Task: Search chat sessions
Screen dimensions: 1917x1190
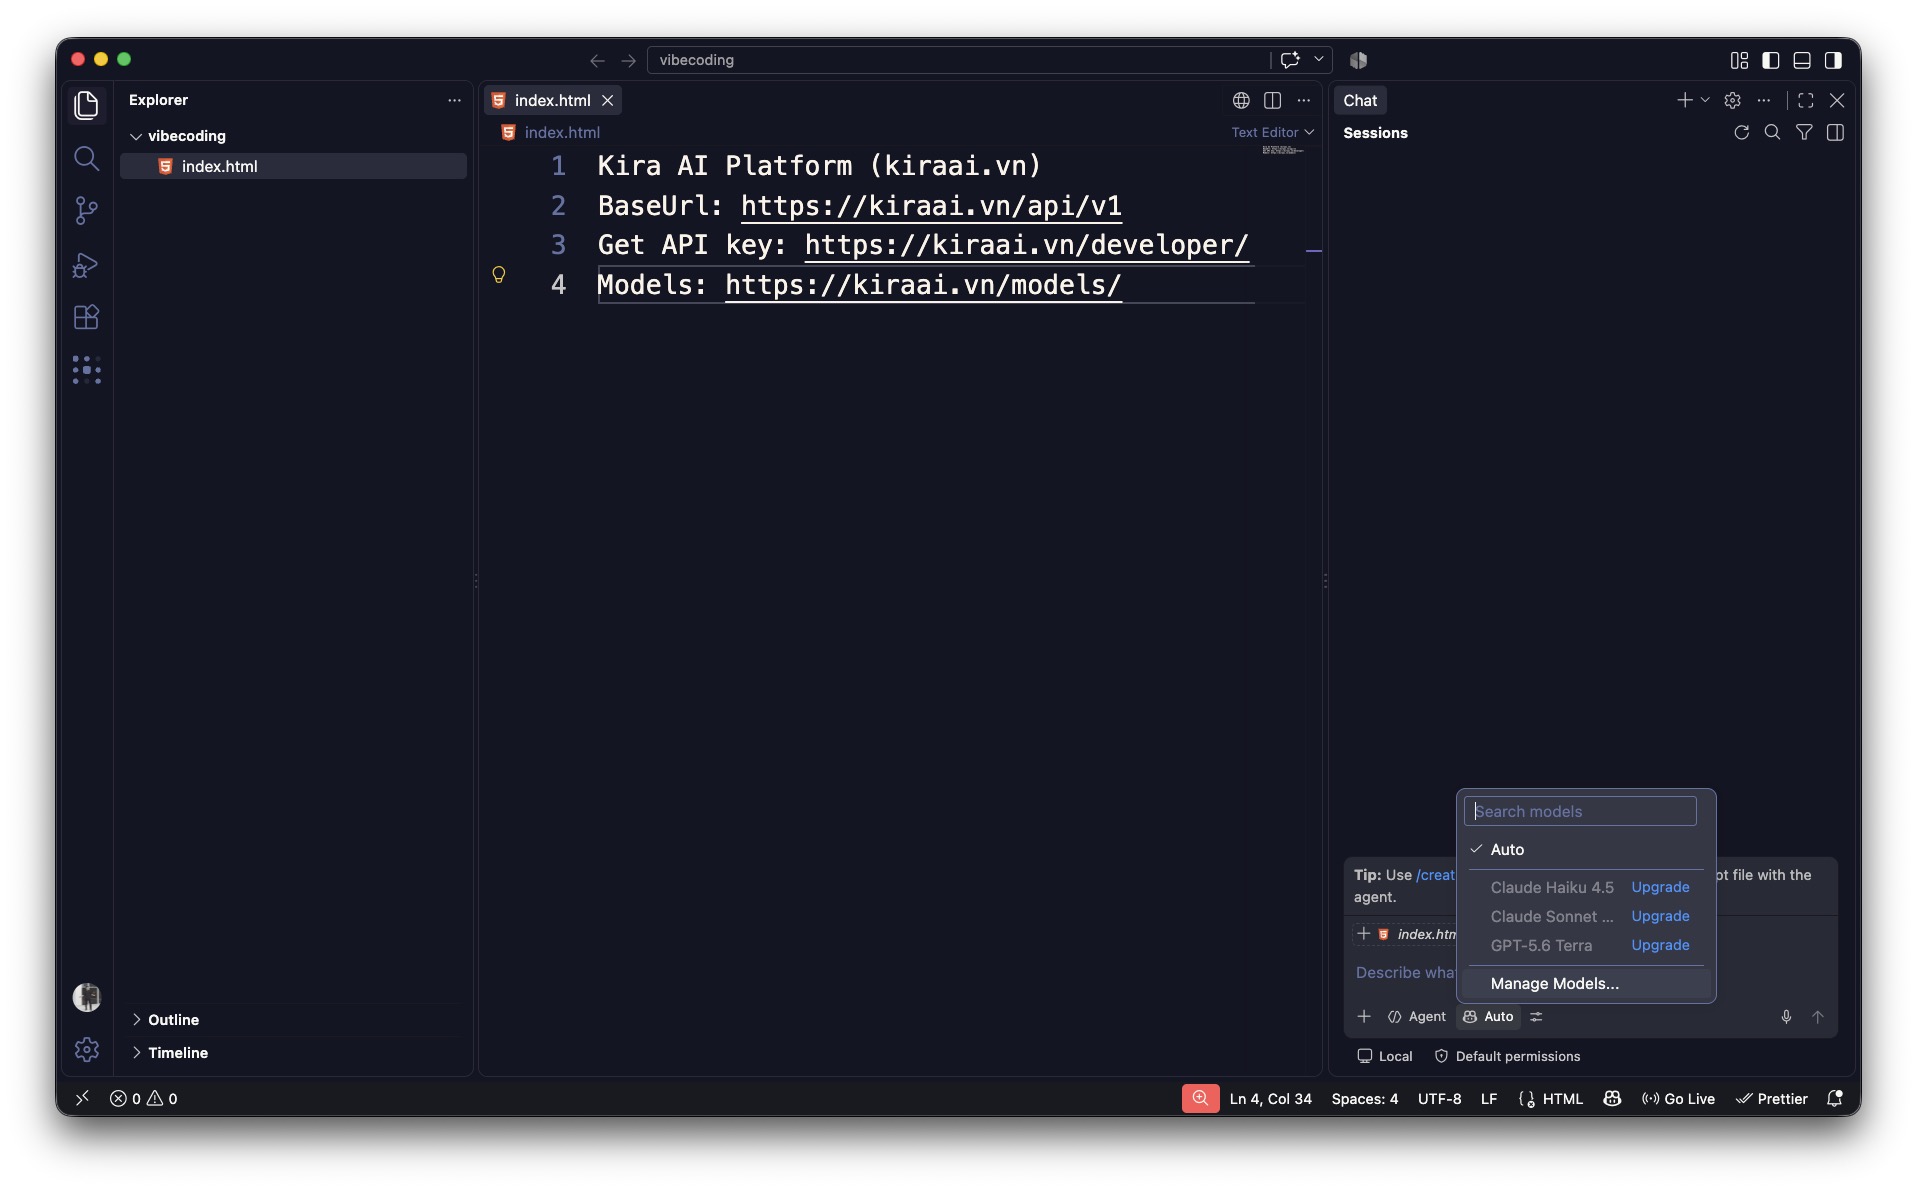Action: 1772,132
